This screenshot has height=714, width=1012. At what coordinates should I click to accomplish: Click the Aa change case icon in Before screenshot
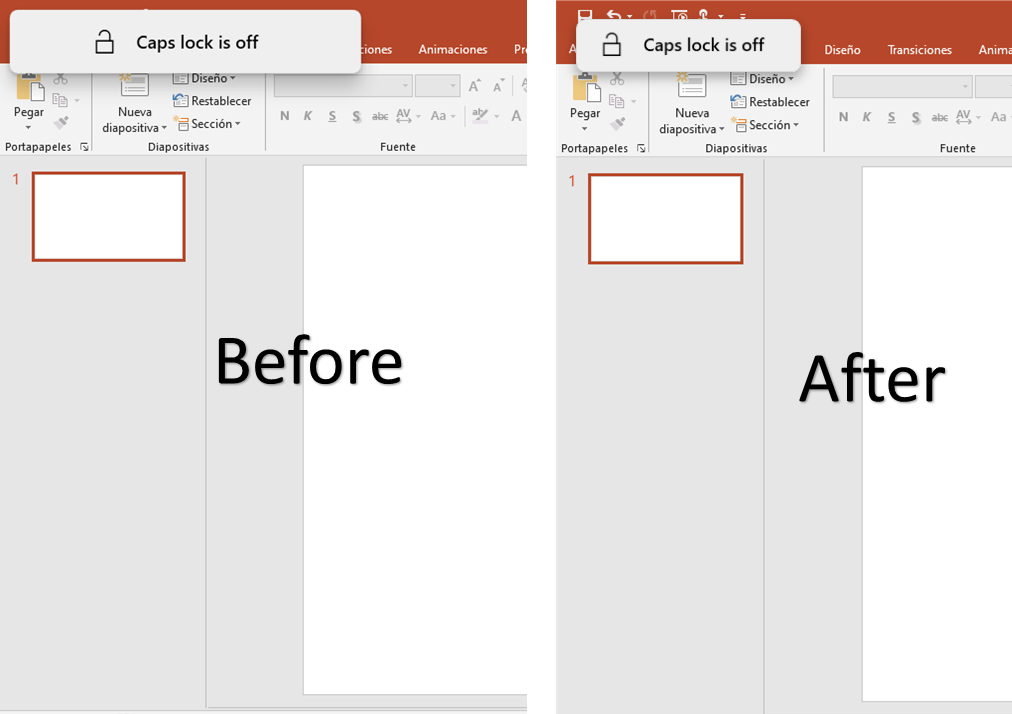438,116
